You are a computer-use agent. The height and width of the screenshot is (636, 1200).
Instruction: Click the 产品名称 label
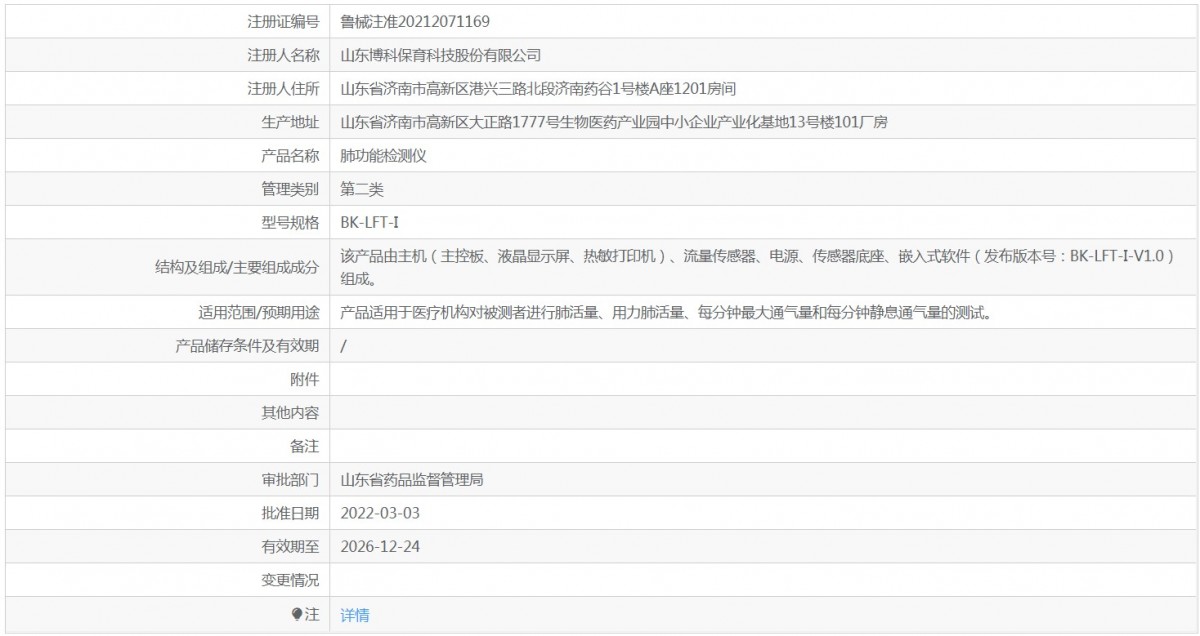(290, 156)
